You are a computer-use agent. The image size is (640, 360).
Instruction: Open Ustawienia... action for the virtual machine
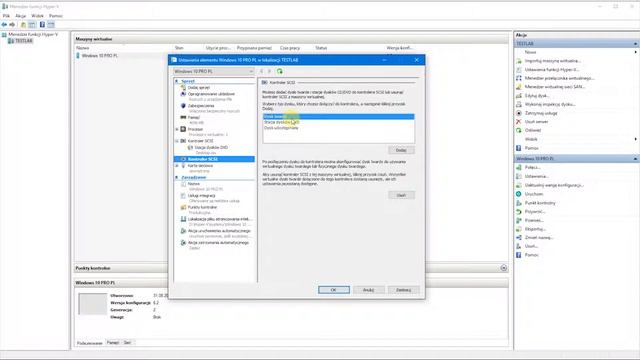(x=536, y=176)
